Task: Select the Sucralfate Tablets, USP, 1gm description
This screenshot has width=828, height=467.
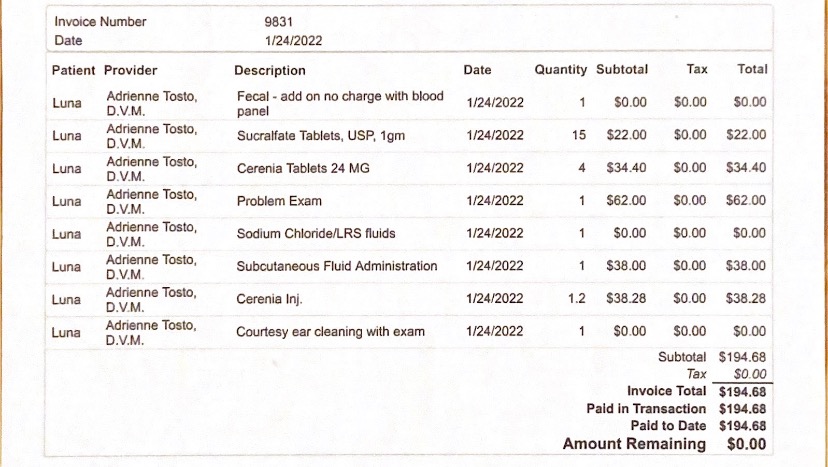Action: [320, 135]
